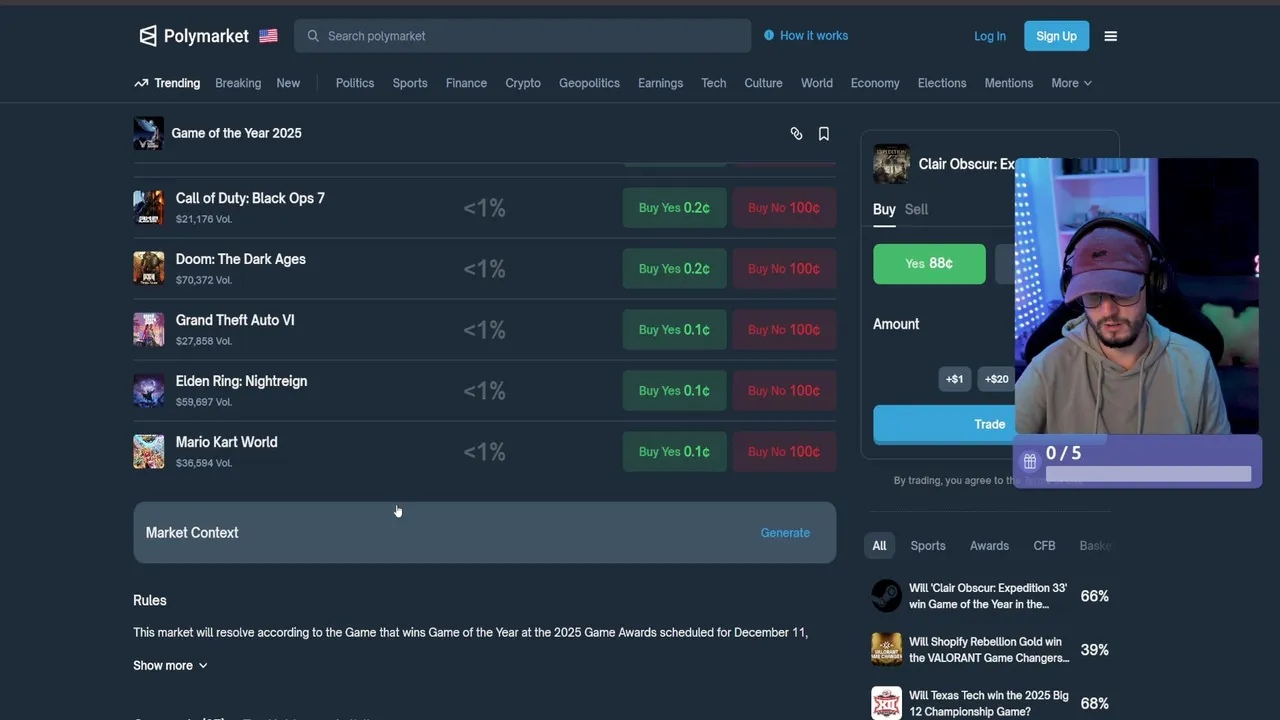Click the Elden Ring: Nightreign image
This screenshot has width=1280, height=720.
tap(148, 390)
